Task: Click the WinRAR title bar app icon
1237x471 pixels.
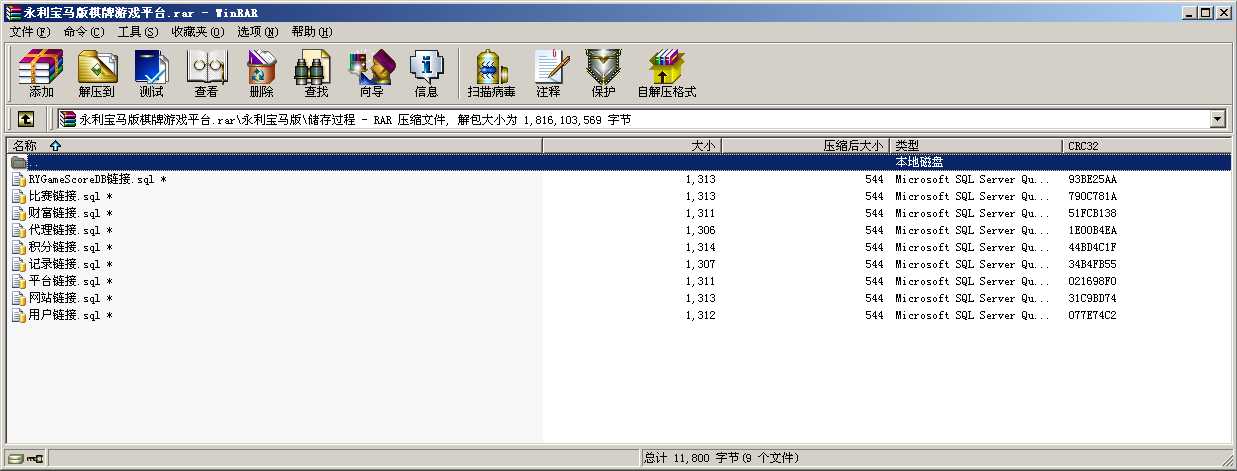Action: coord(13,13)
